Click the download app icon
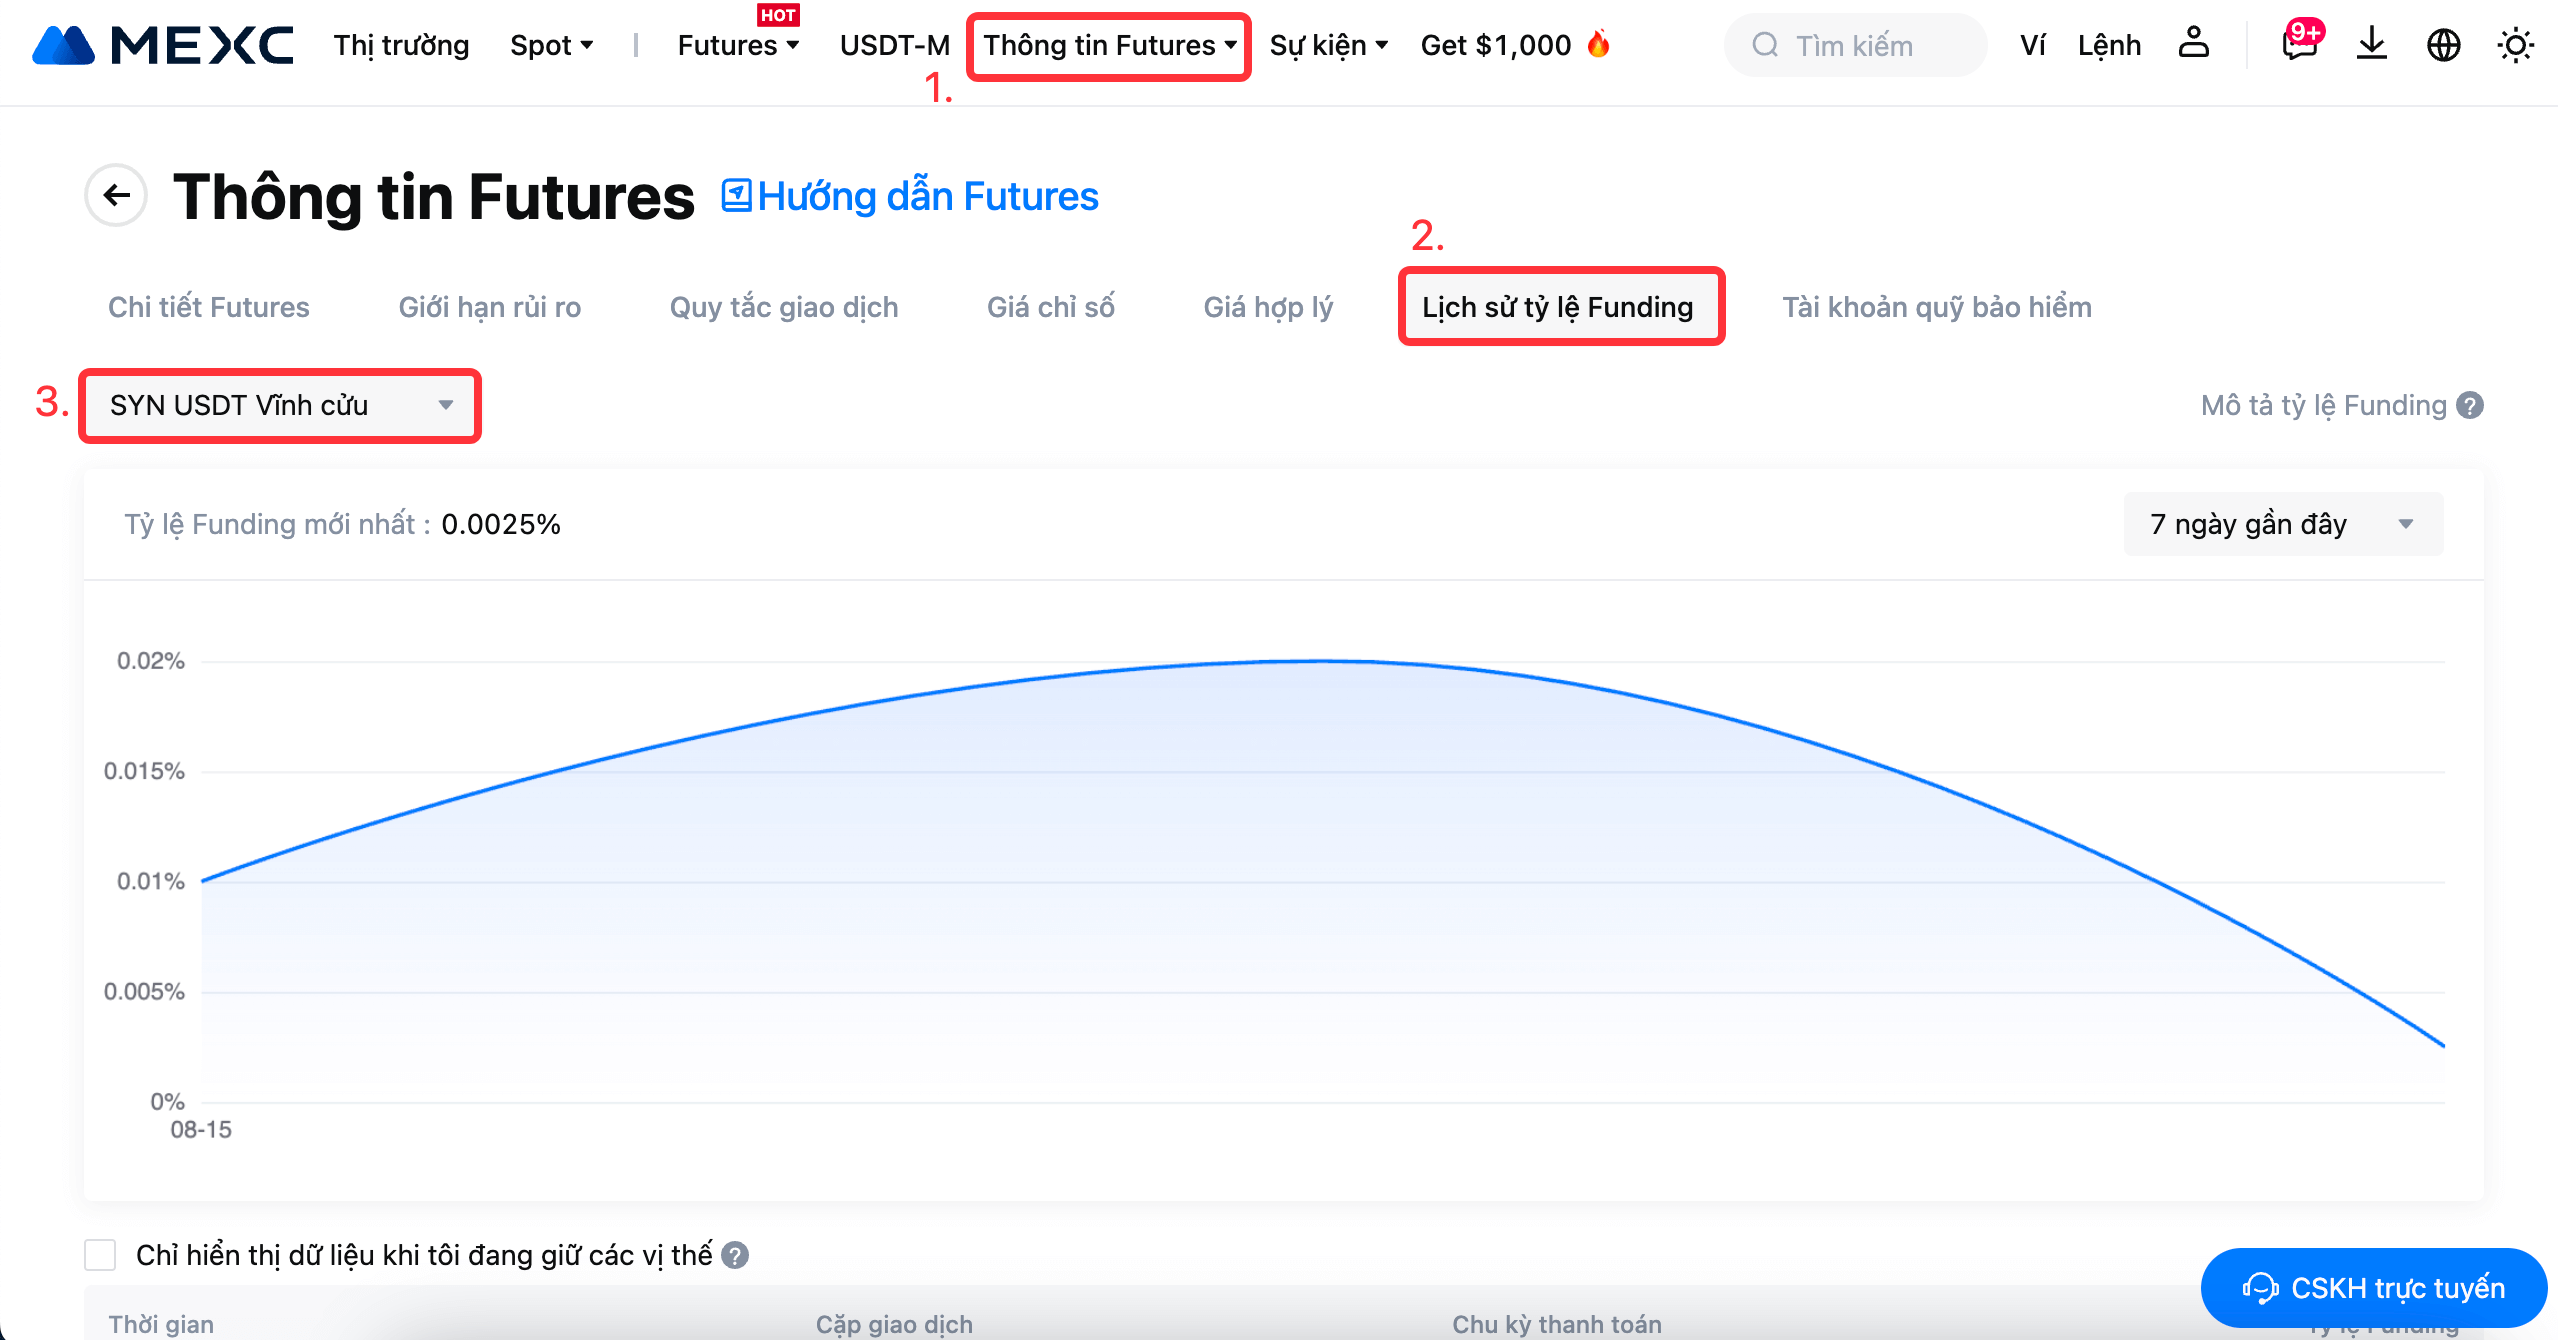2558x1340 pixels. (x=2371, y=45)
